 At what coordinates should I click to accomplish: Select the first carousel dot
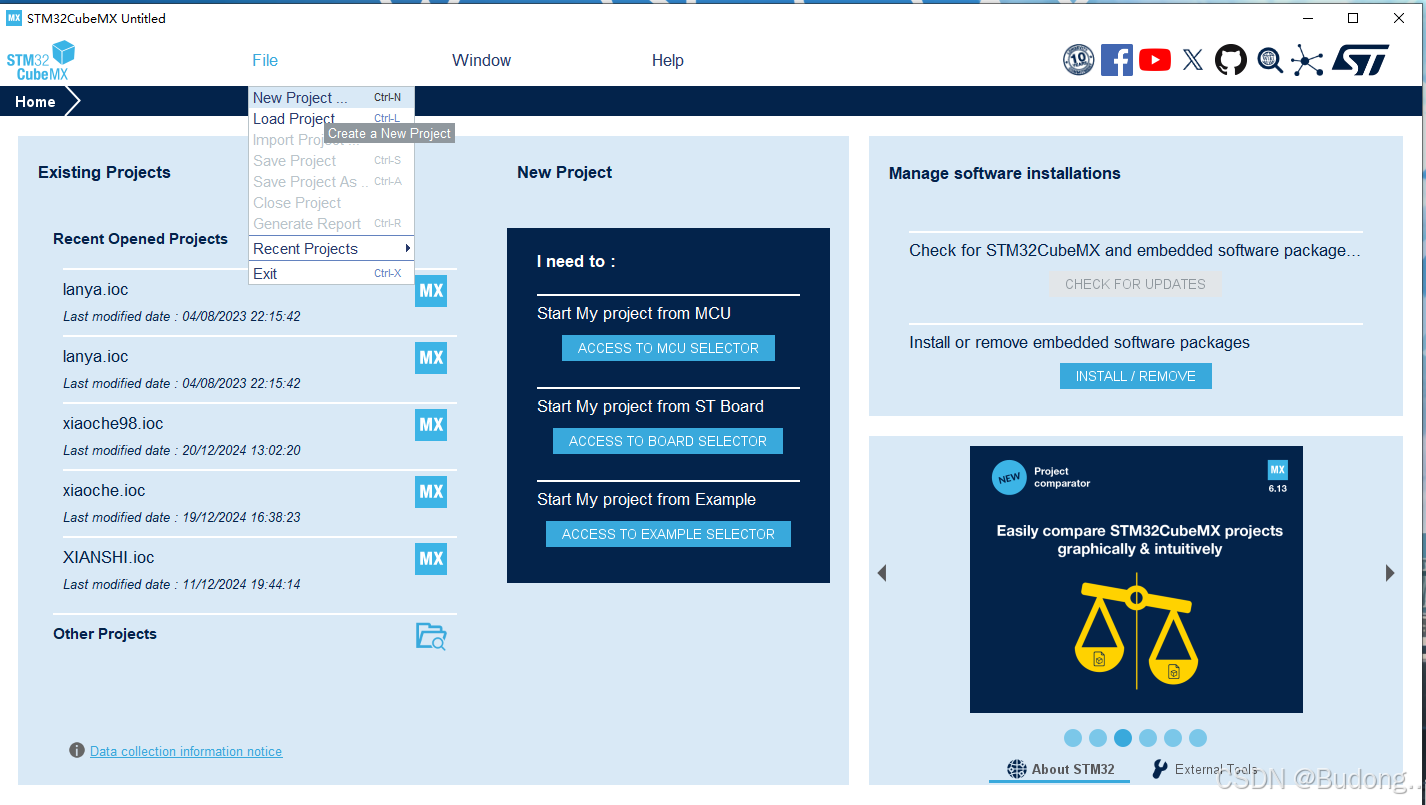point(1073,738)
